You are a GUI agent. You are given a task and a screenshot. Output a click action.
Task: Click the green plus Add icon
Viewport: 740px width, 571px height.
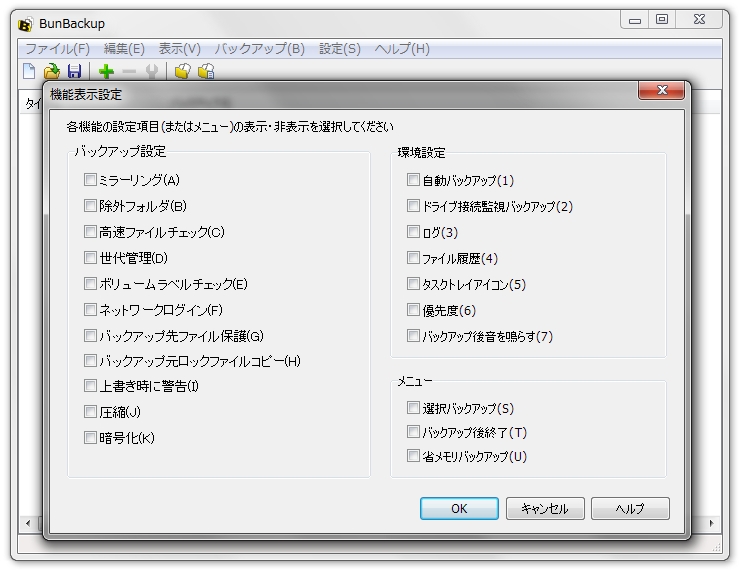click(x=107, y=71)
